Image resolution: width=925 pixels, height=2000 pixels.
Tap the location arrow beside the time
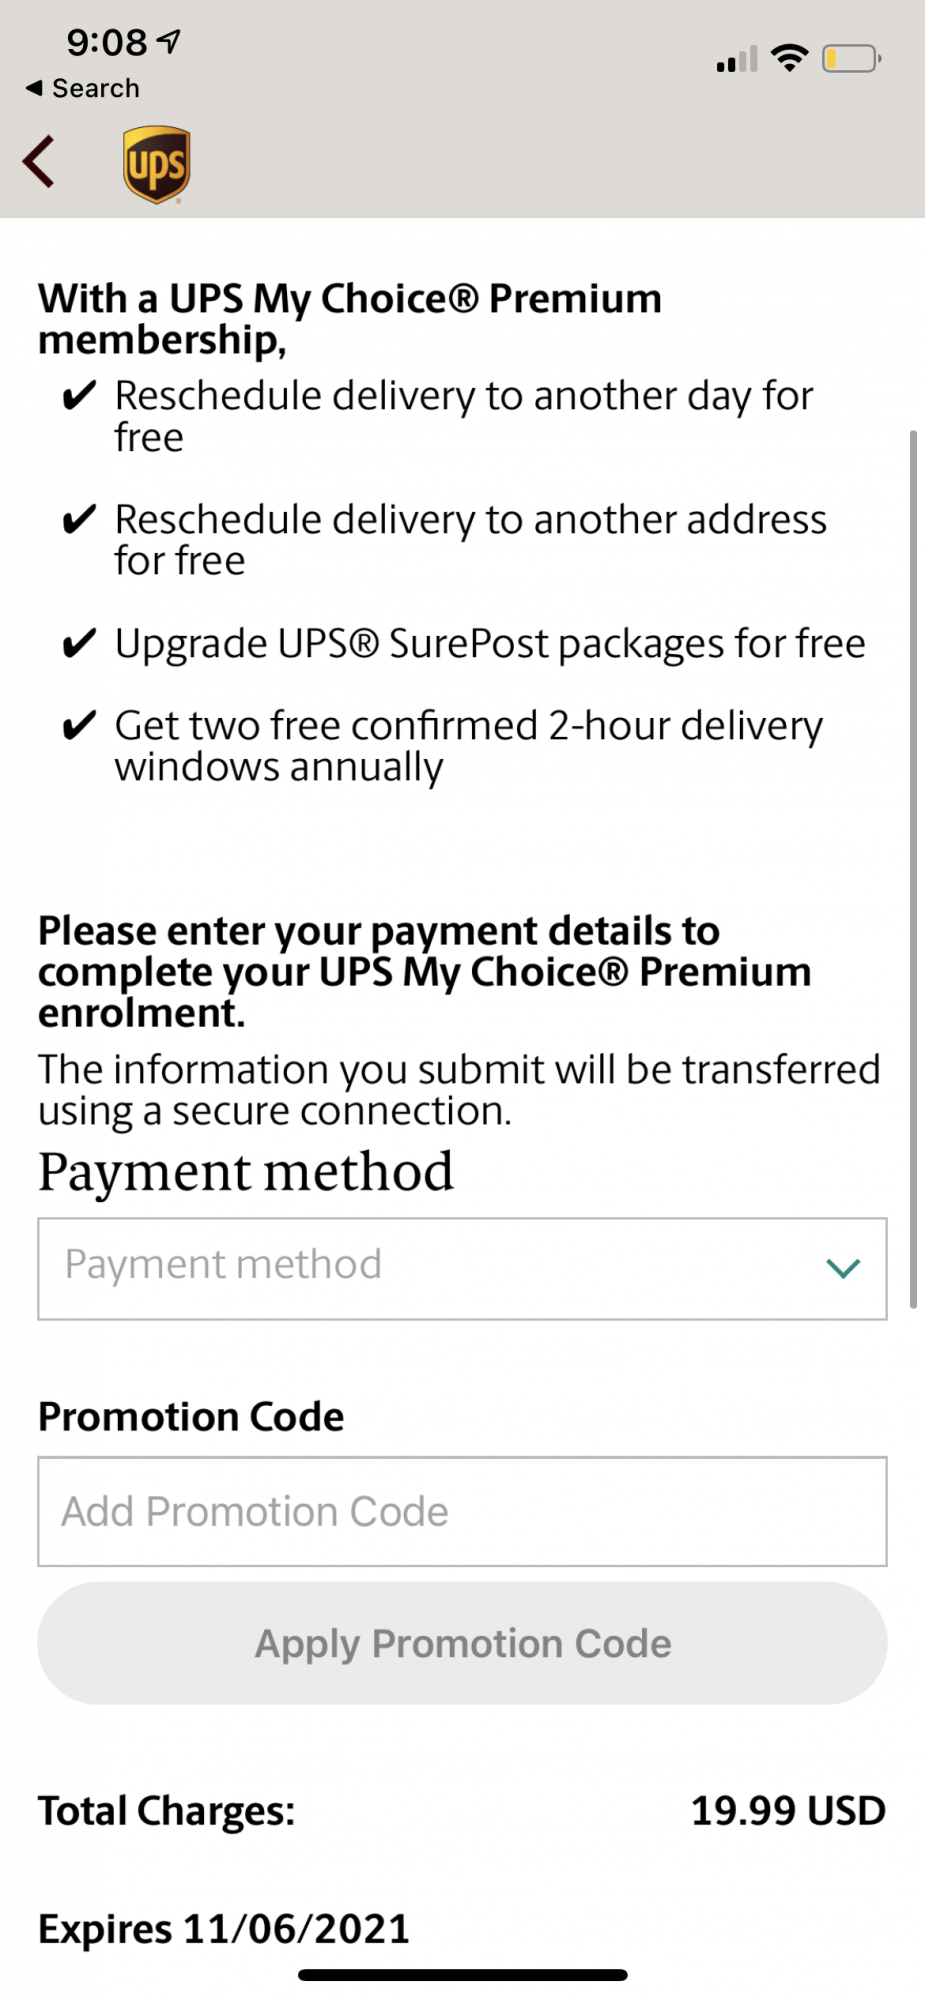(x=170, y=41)
